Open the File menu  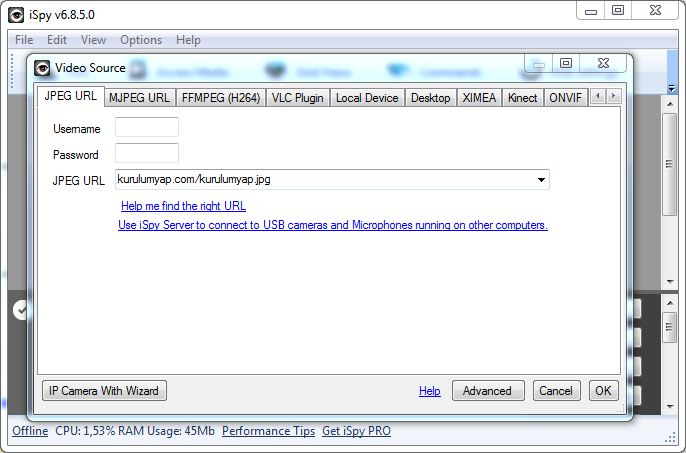coord(24,40)
